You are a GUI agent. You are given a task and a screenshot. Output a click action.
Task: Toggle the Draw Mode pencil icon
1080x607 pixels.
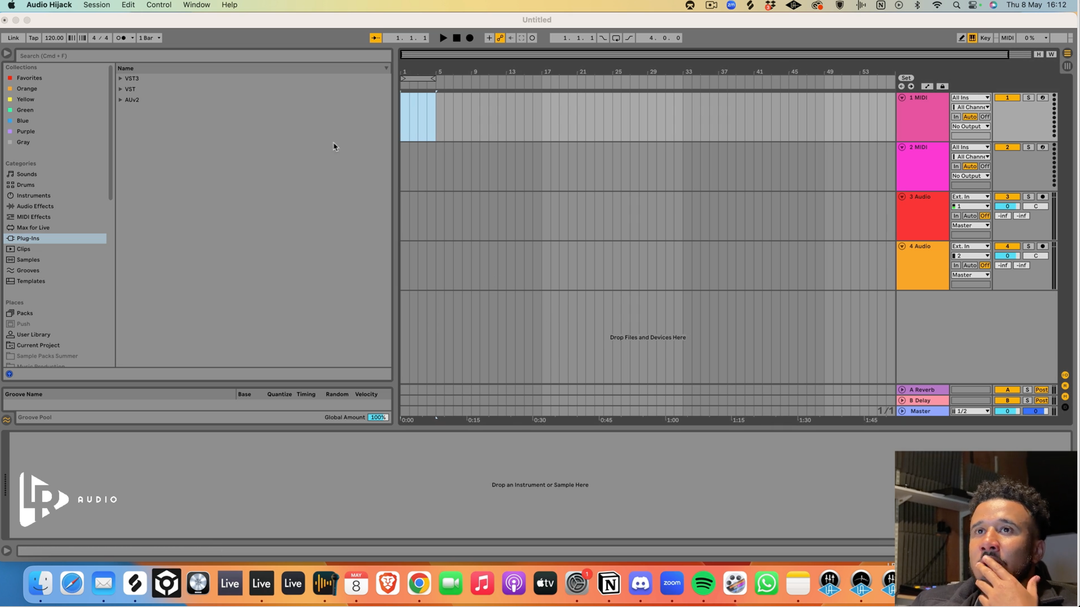click(962, 38)
